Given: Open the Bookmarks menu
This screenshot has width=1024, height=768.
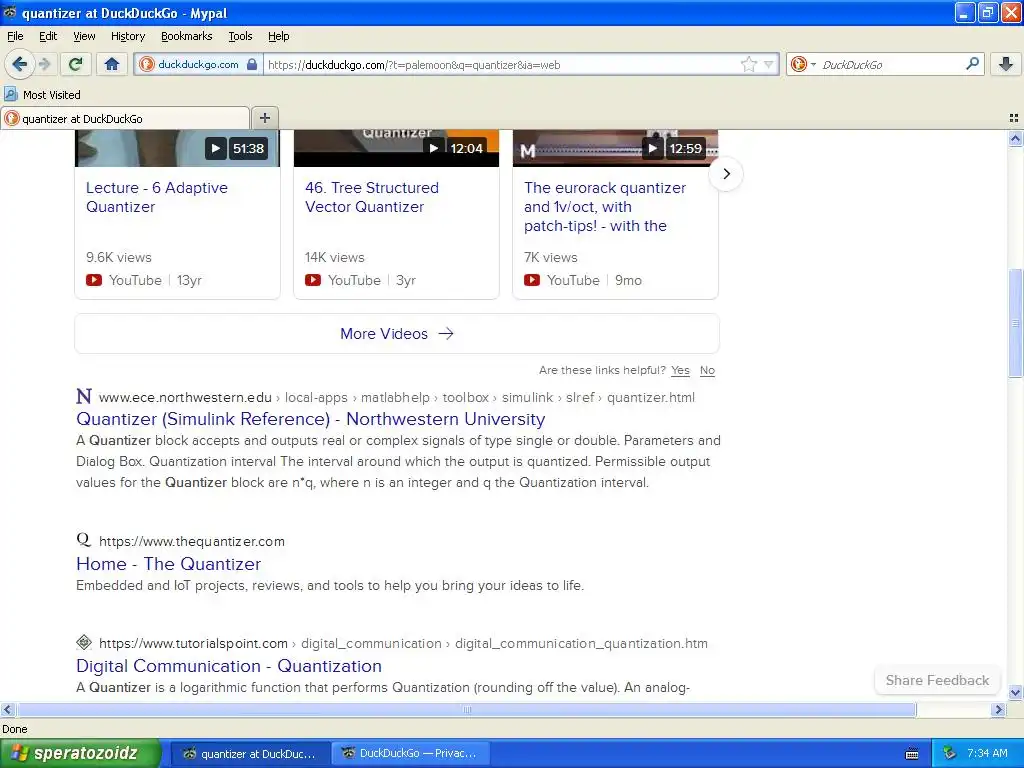Looking at the screenshot, I should click(x=187, y=36).
